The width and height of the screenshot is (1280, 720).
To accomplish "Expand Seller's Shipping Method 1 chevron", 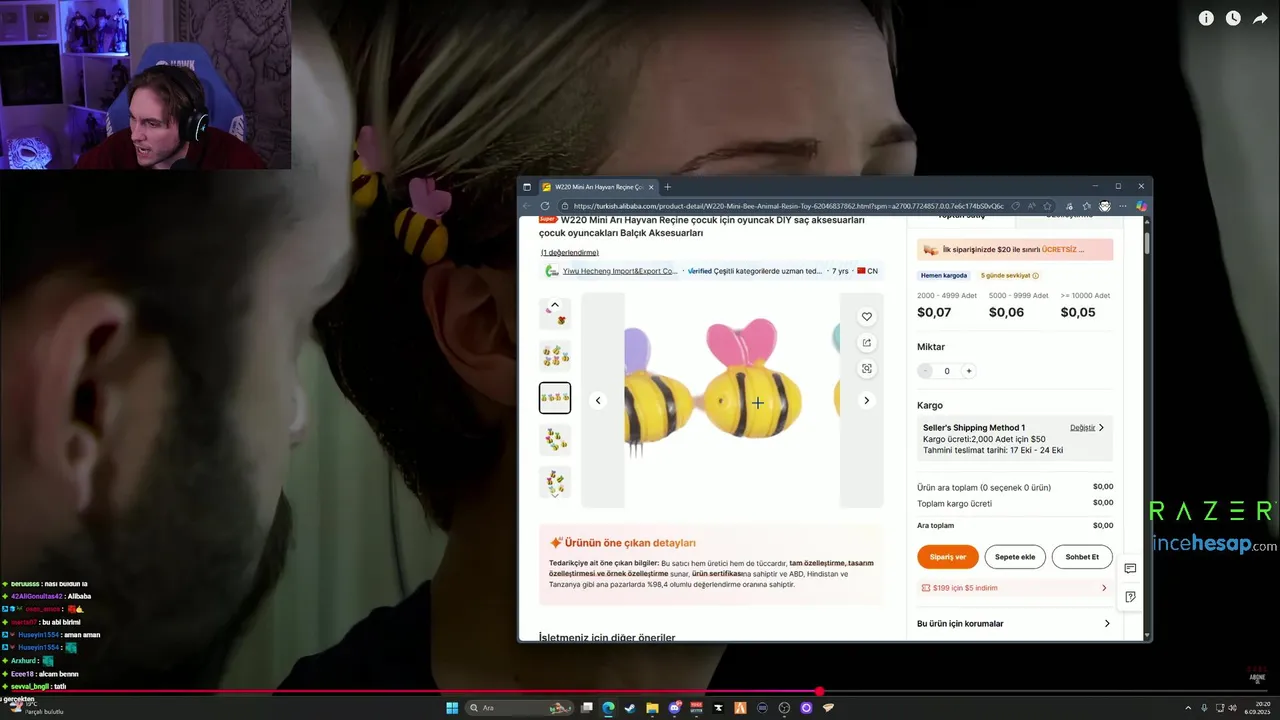I will [x=1101, y=428].
